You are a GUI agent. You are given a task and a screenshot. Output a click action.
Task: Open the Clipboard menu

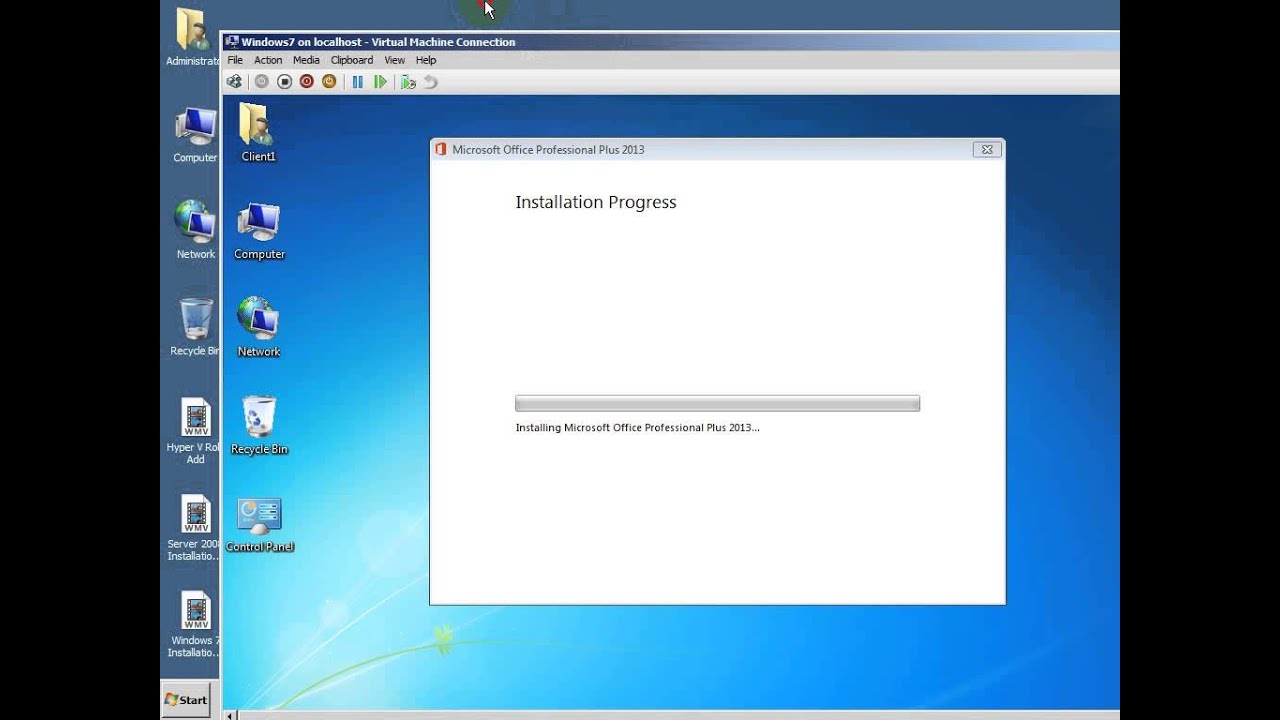(352, 60)
